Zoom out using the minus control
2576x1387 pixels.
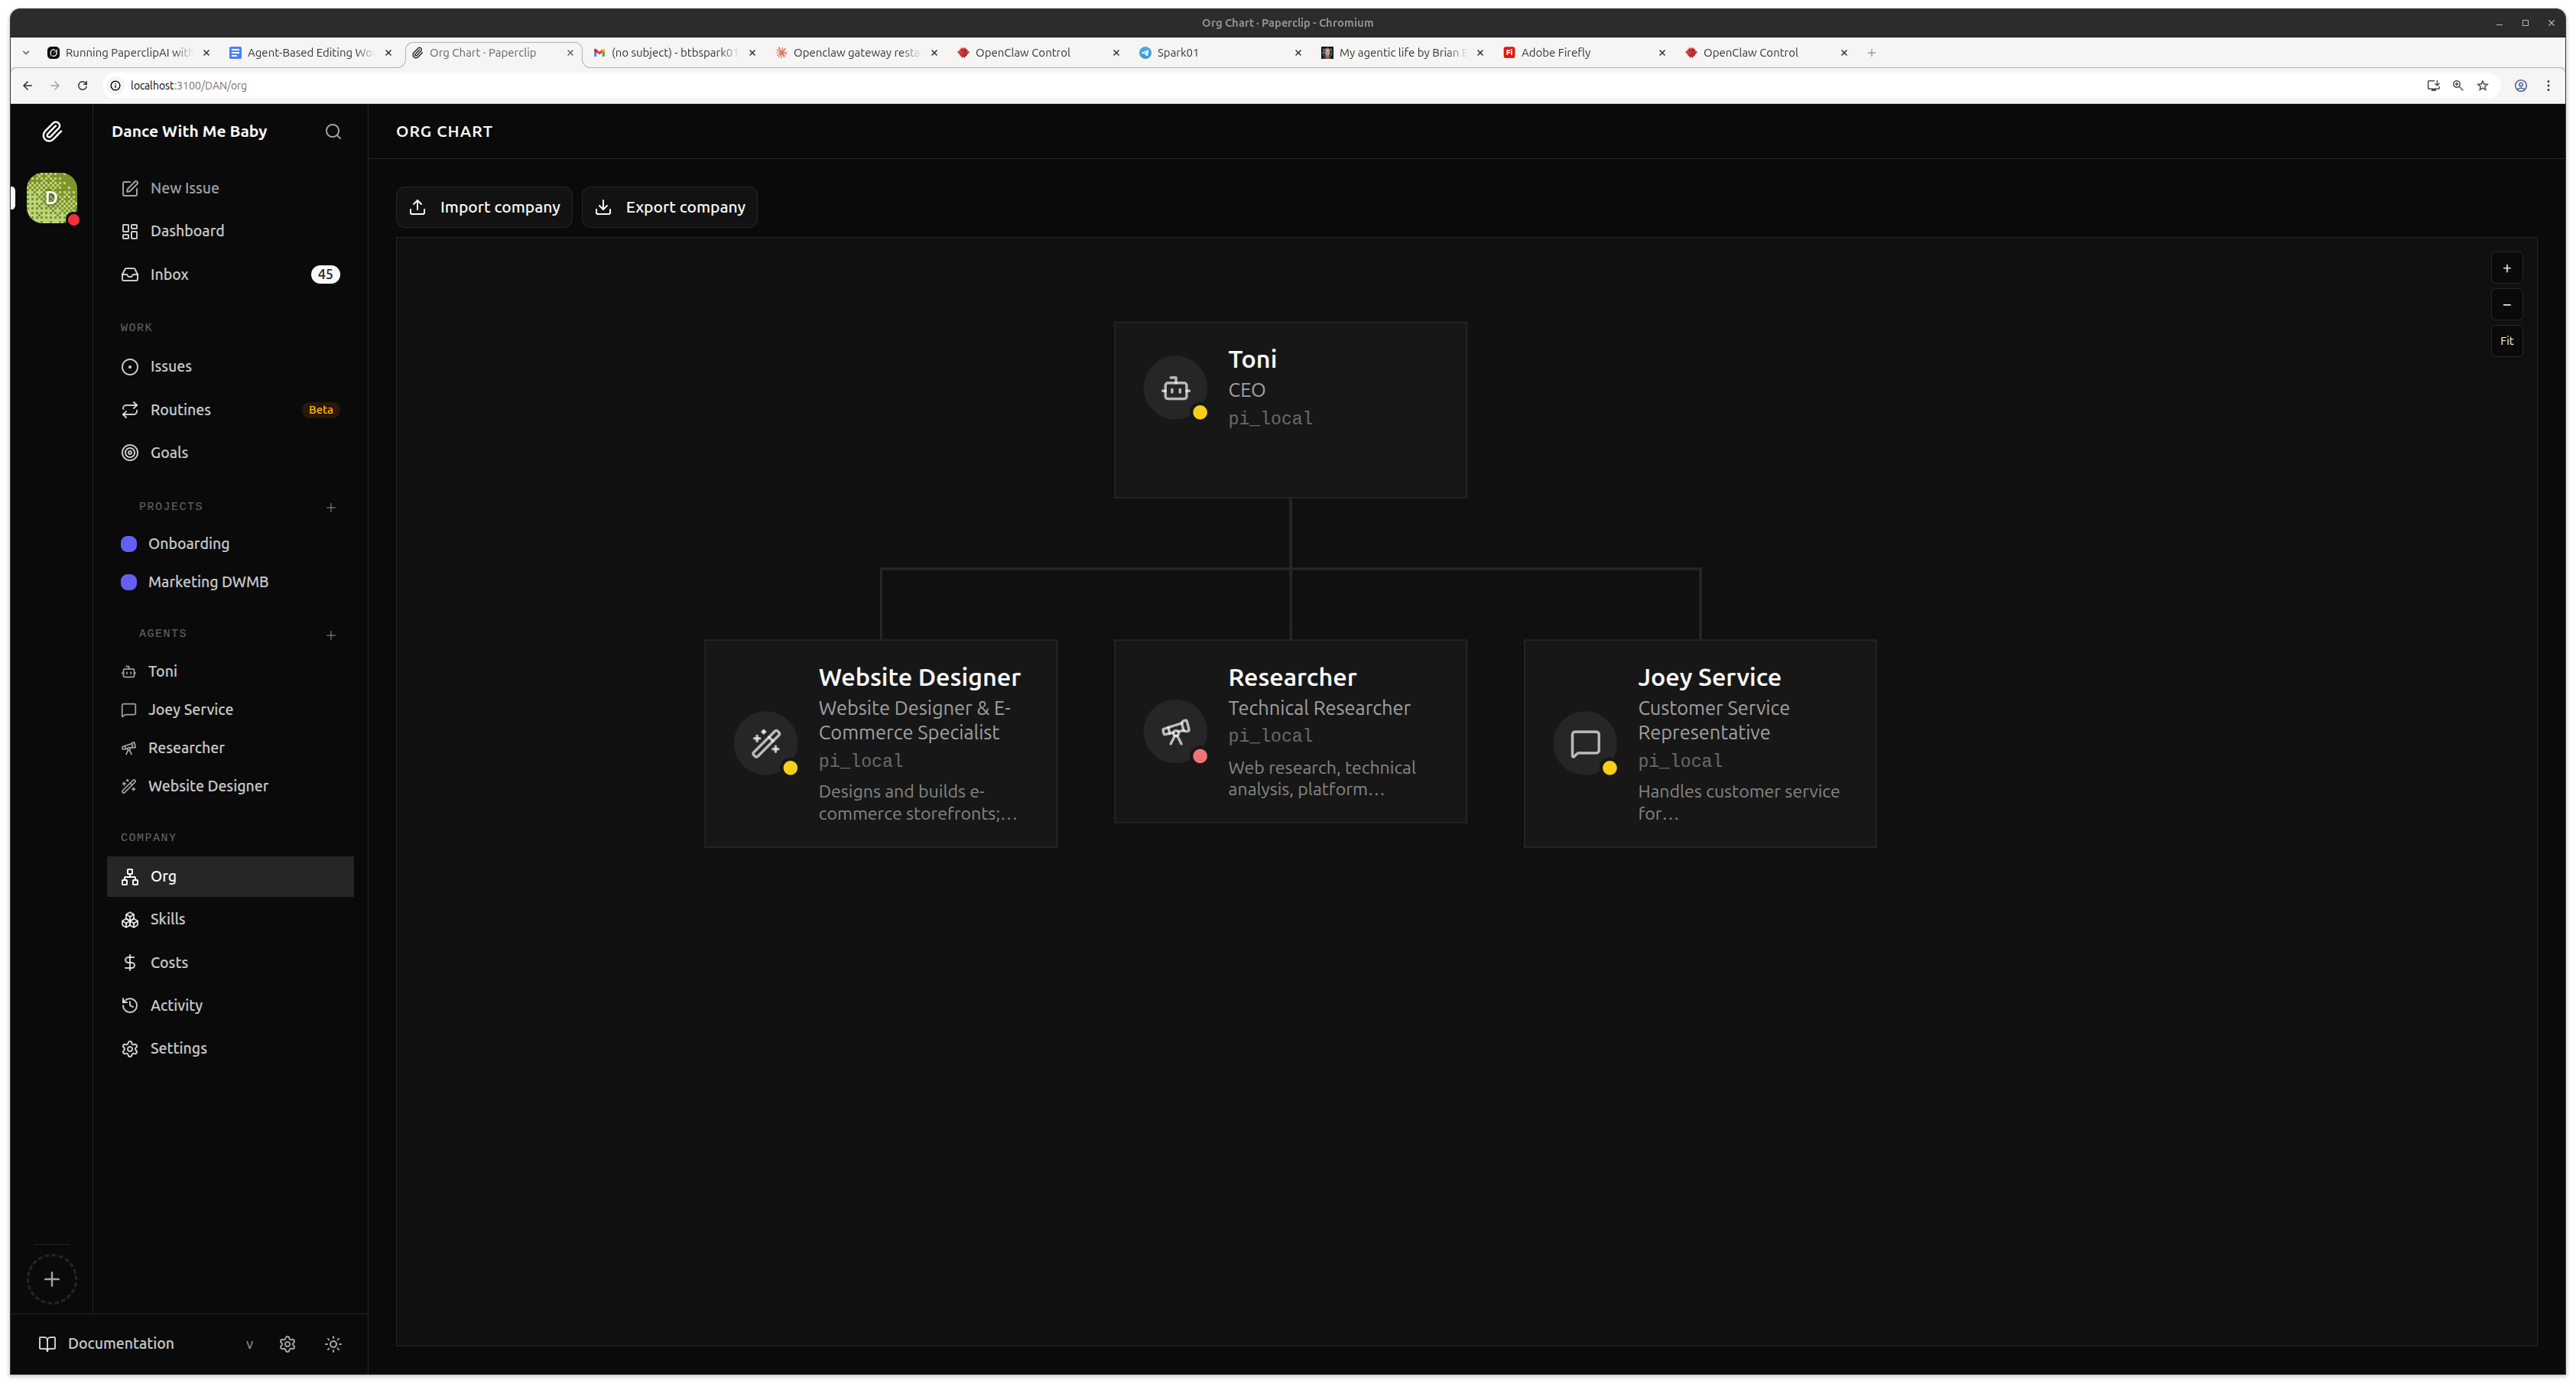coord(2507,304)
